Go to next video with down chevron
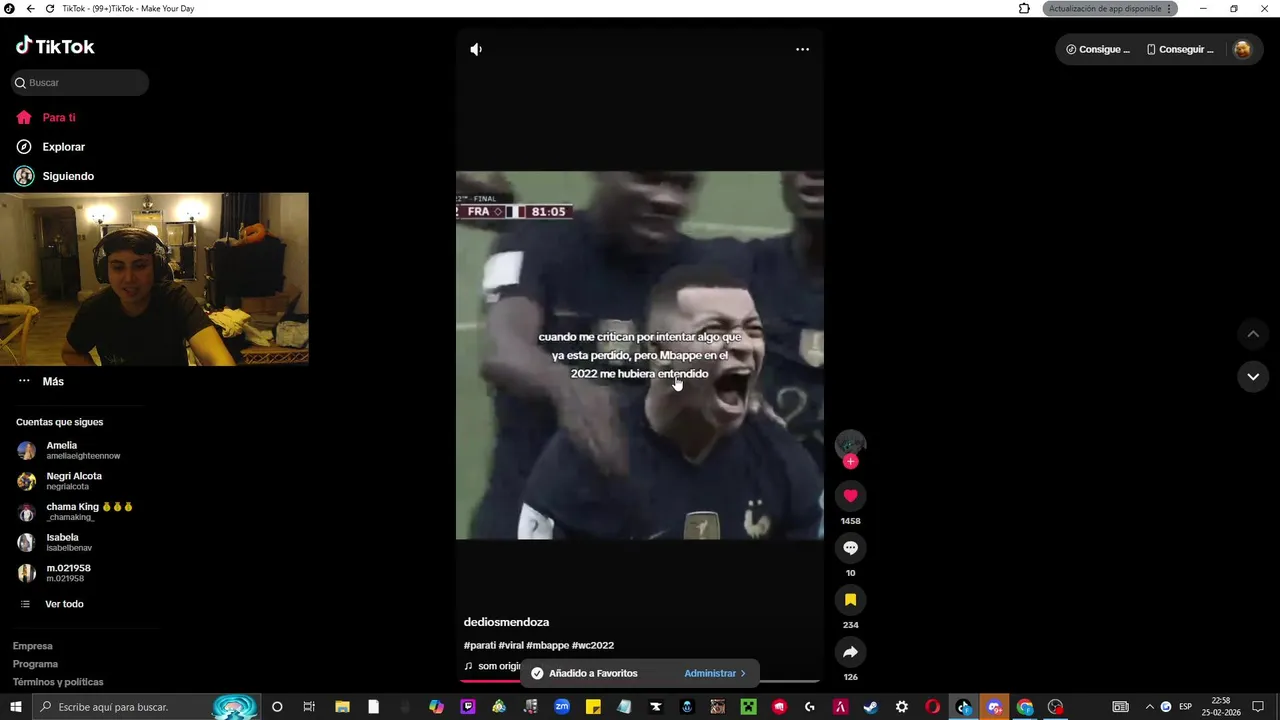This screenshot has height=720, width=1280. (x=1253, y=377)
